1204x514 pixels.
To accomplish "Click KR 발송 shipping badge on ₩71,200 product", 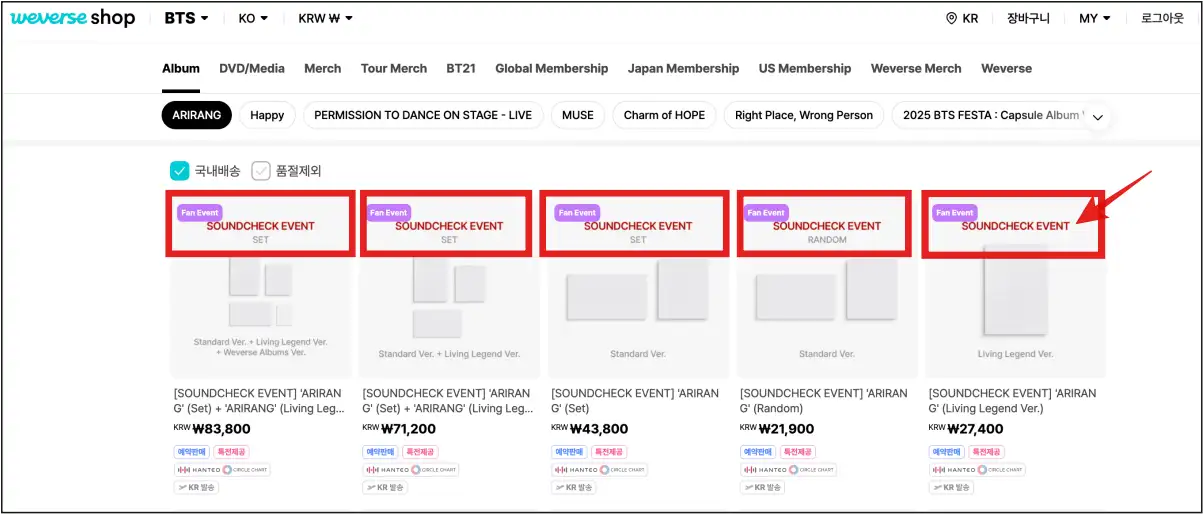I will point(385,487).
